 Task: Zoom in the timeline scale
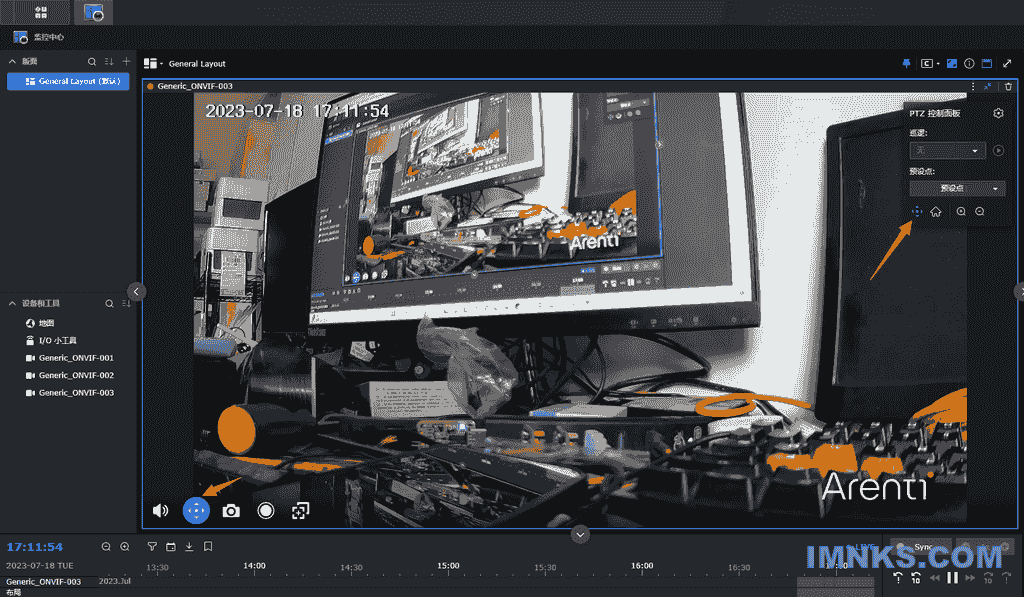click(125, 547)
